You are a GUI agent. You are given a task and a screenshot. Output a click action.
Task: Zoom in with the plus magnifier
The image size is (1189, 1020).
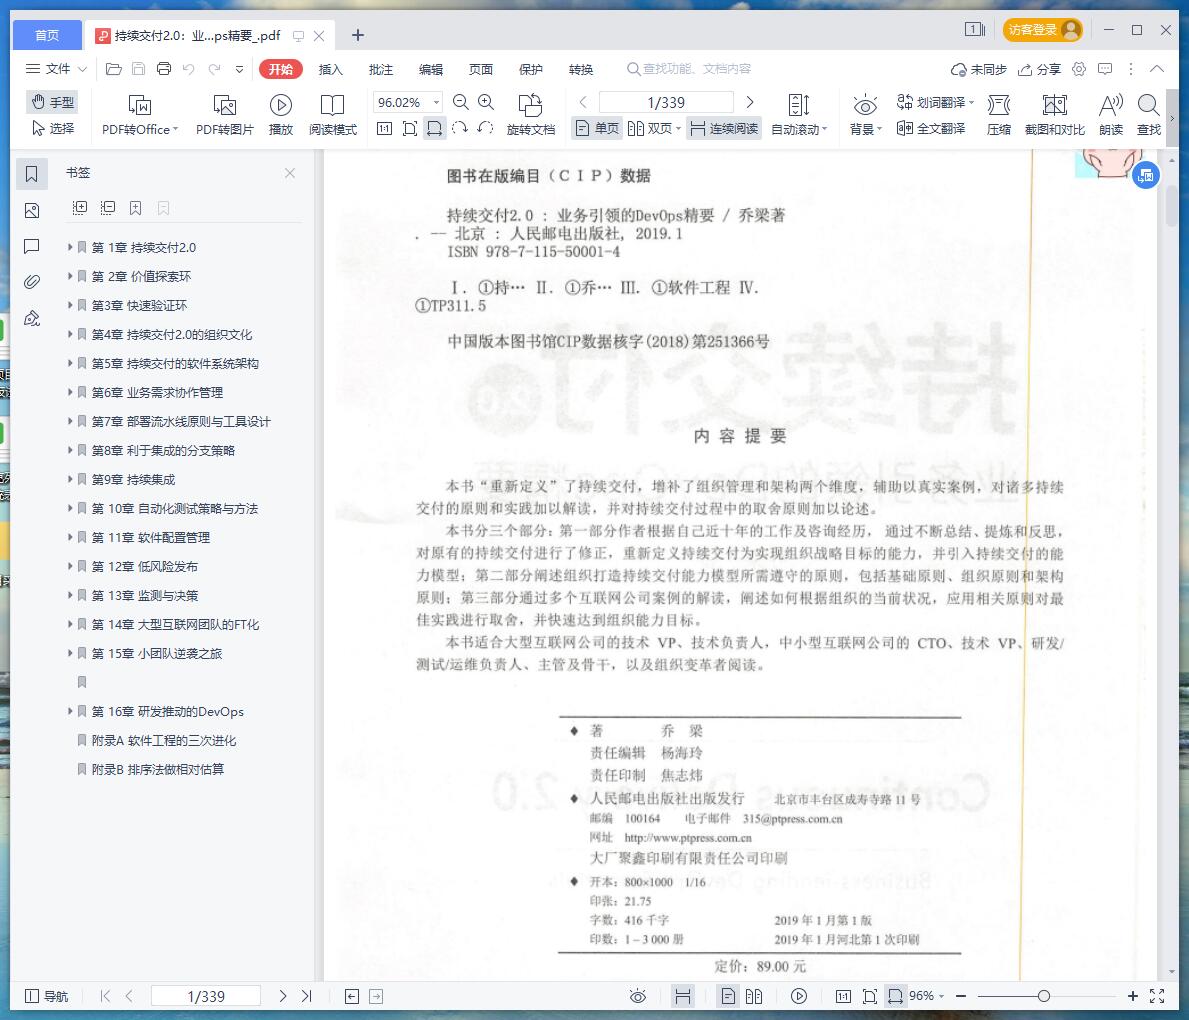coord(486,102)
